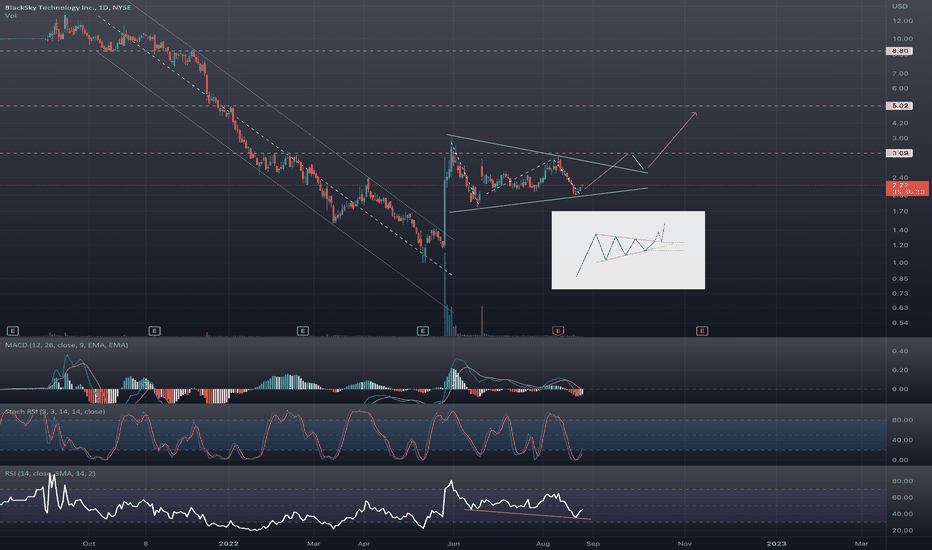Click the red upcoming earnings E marker near Nov
932x550 pixels.
pos(702,331)
